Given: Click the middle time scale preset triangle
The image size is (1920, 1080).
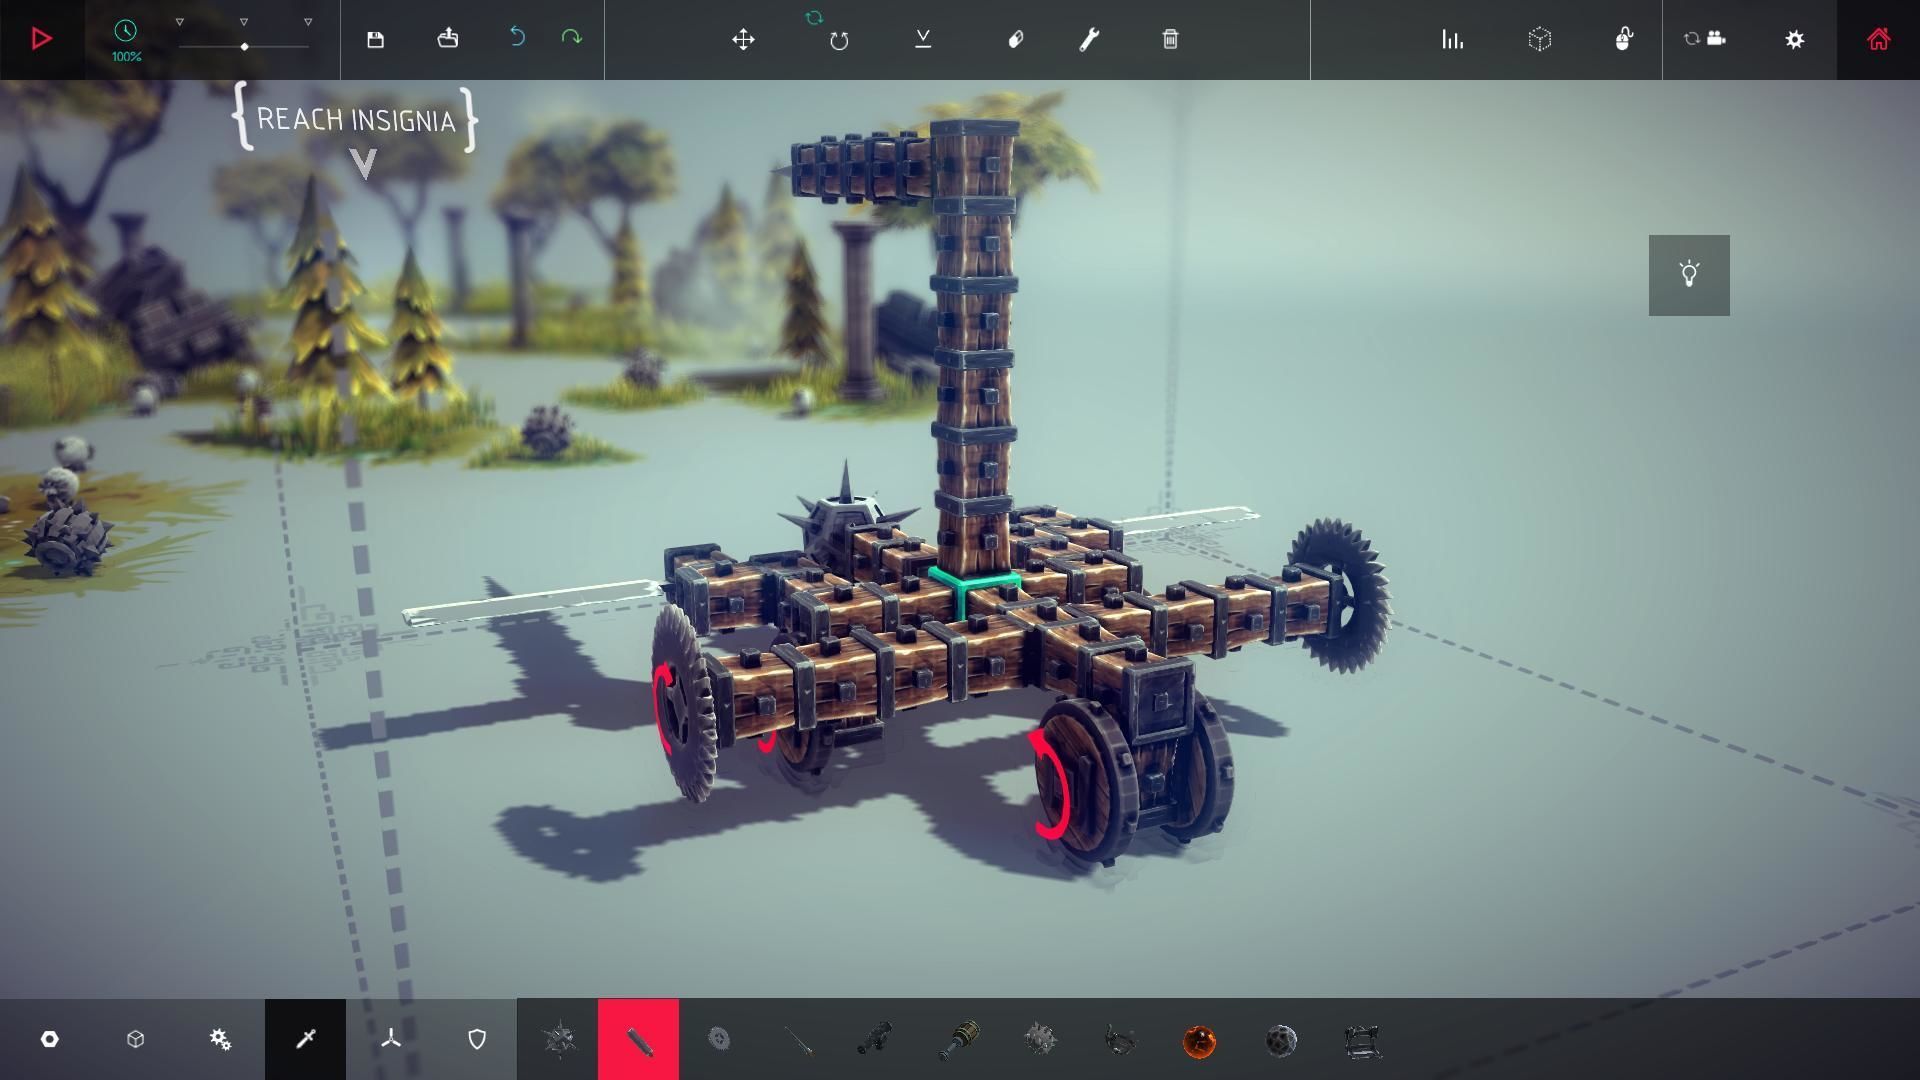Looking at the screenshot, I should [x=243, y=22].
